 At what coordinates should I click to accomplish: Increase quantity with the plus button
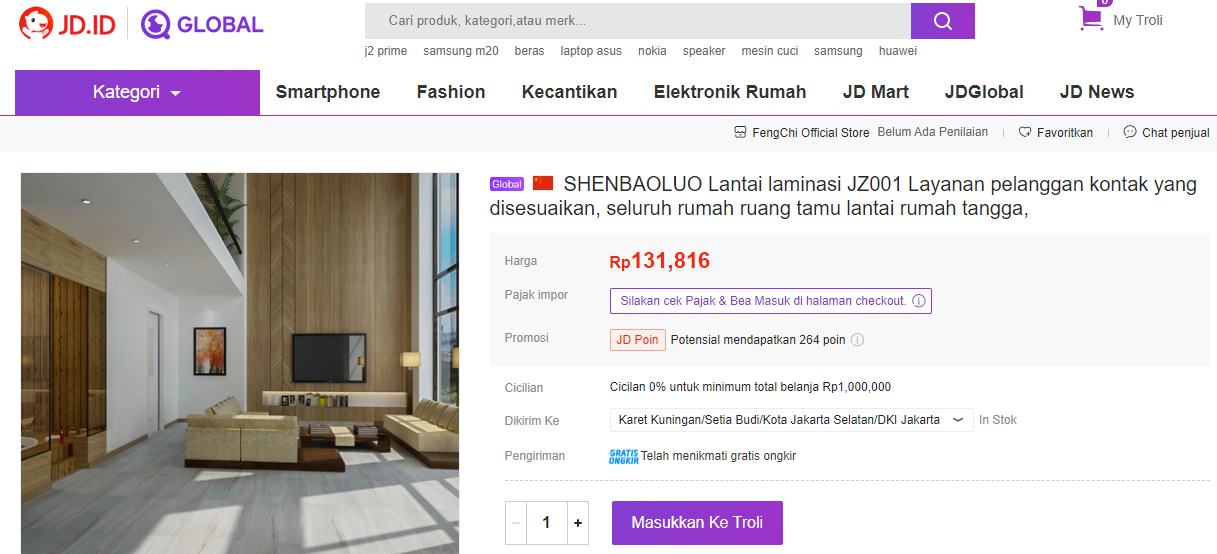tap(578, 523)
